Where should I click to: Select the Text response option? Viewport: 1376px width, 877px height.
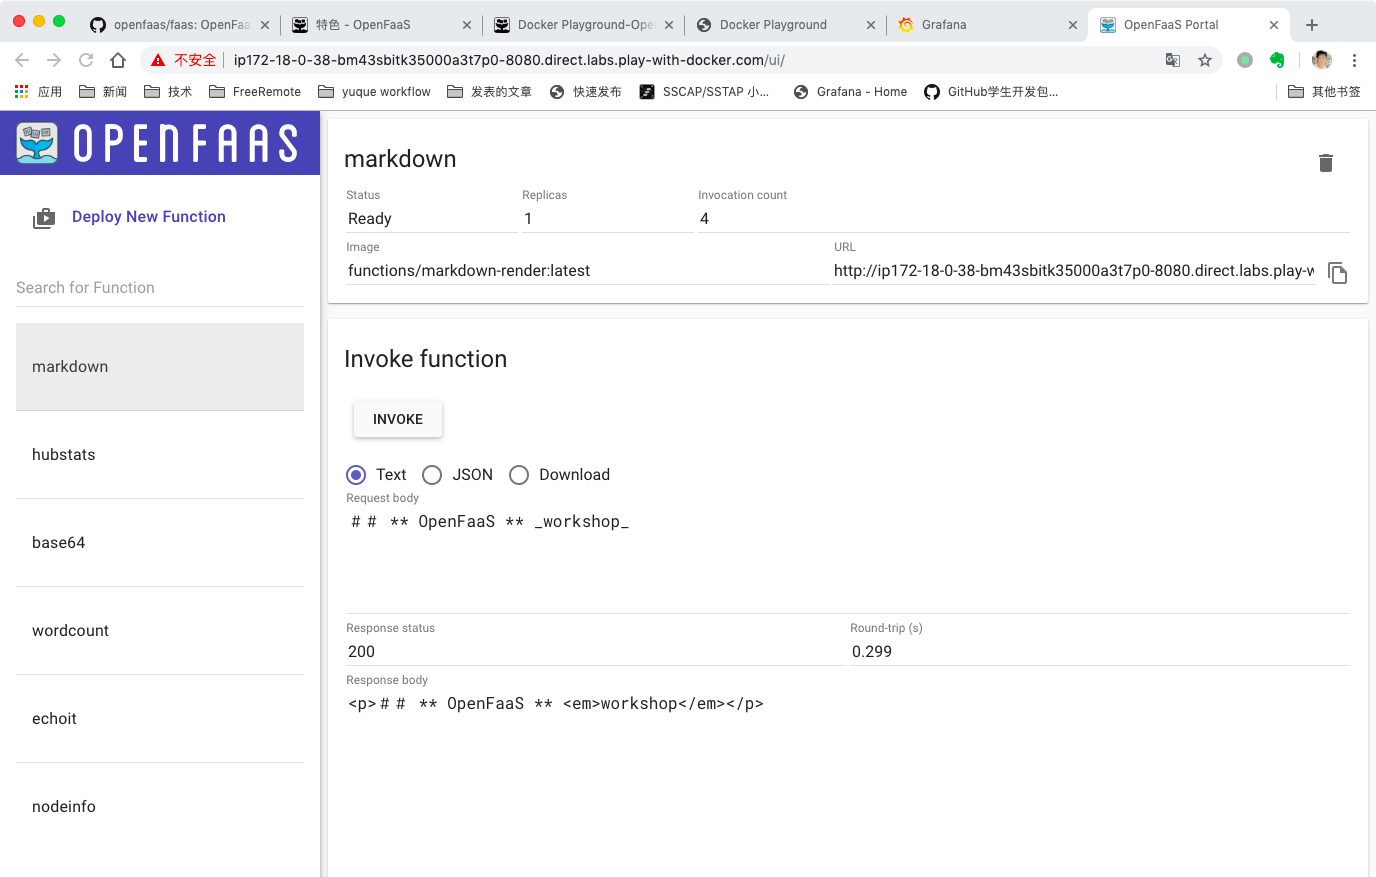pyautogui.click(x=356, y=475)
